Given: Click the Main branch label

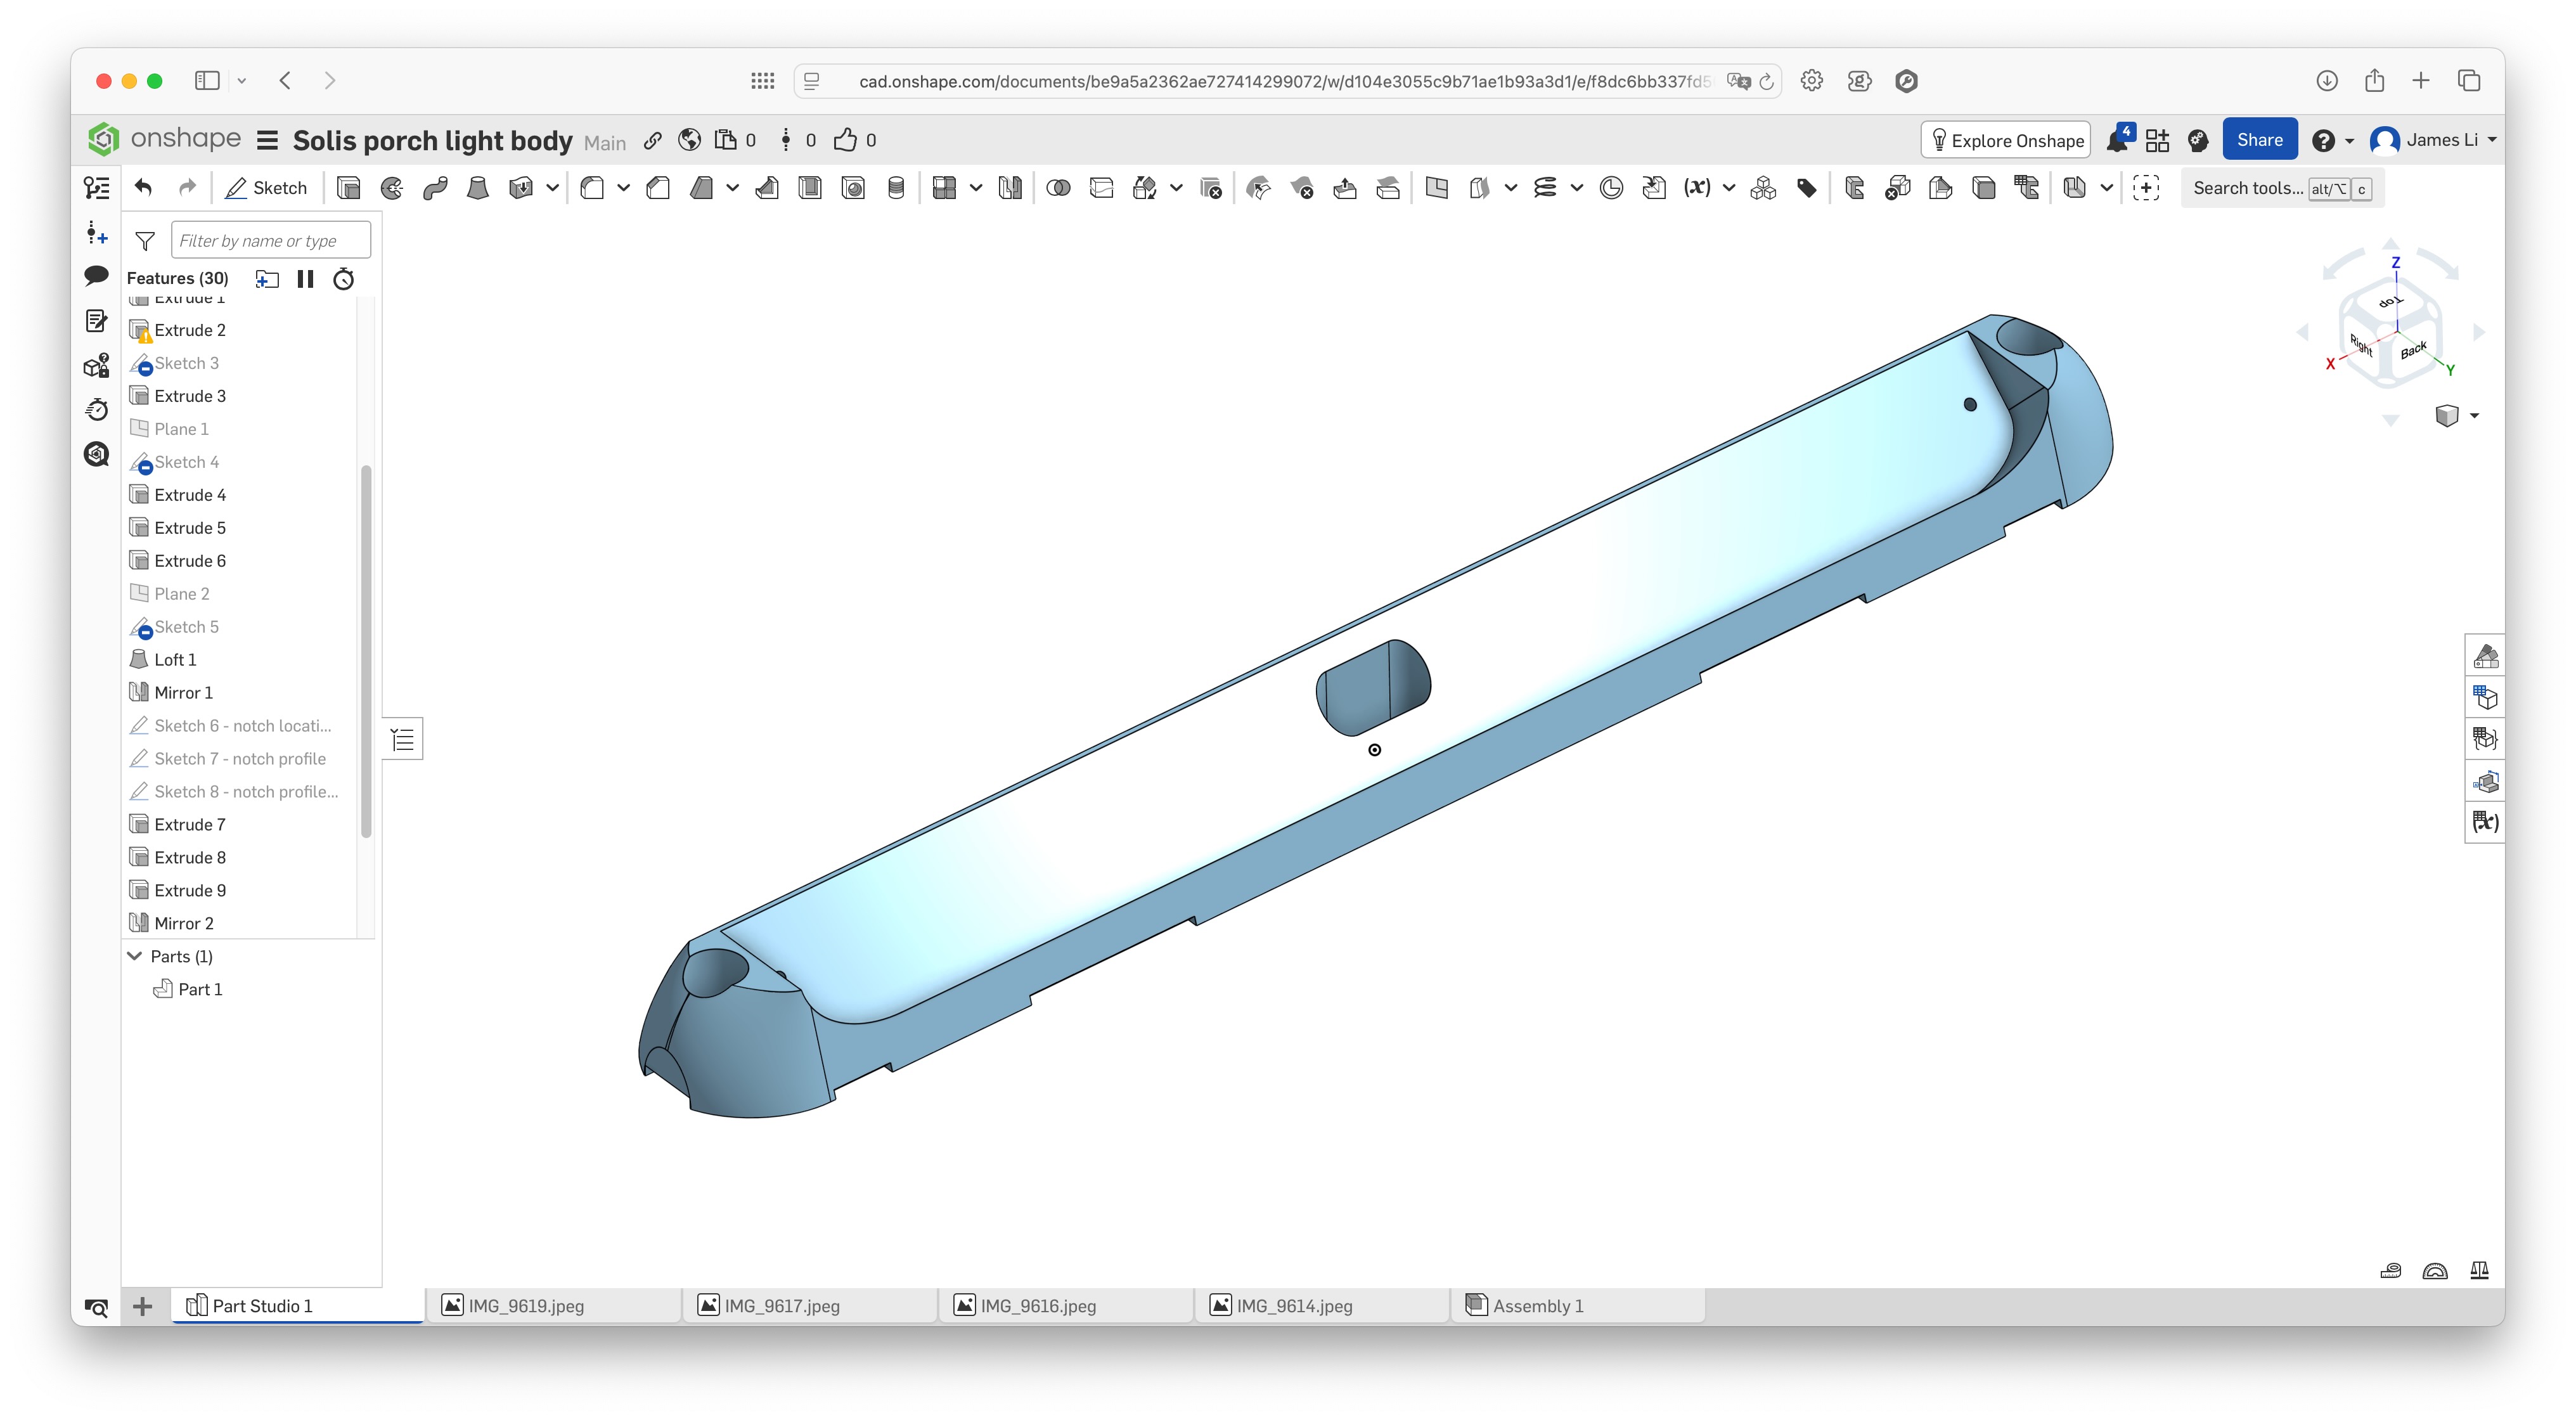Looking at the screenshot, I should tap(605, 143).
